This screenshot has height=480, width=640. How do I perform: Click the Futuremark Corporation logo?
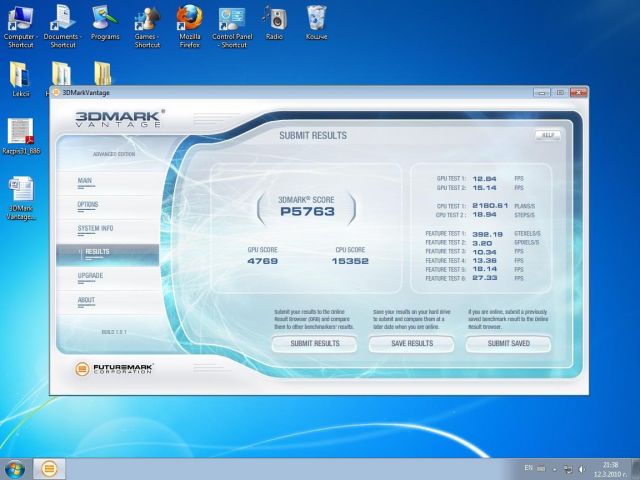(x=113, y=369)
